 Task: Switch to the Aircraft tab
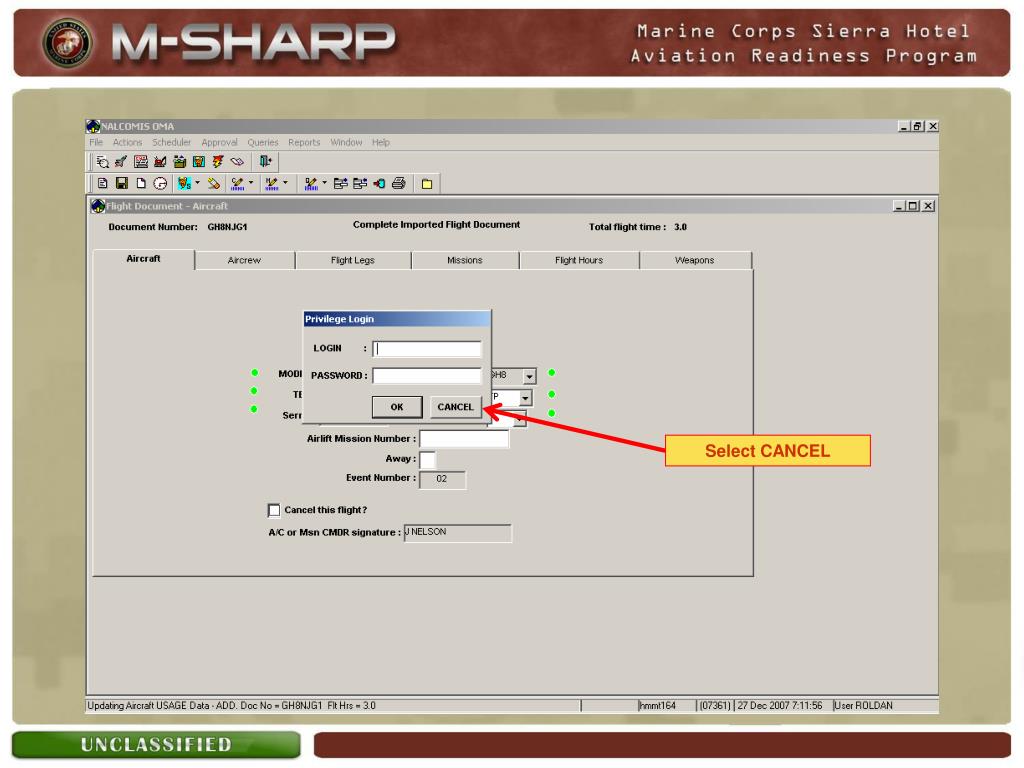(144, 259)
